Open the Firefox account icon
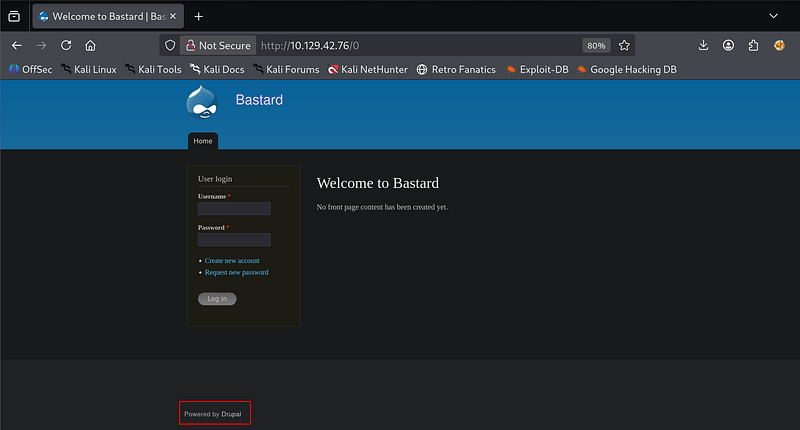 (x=728, y=45)
